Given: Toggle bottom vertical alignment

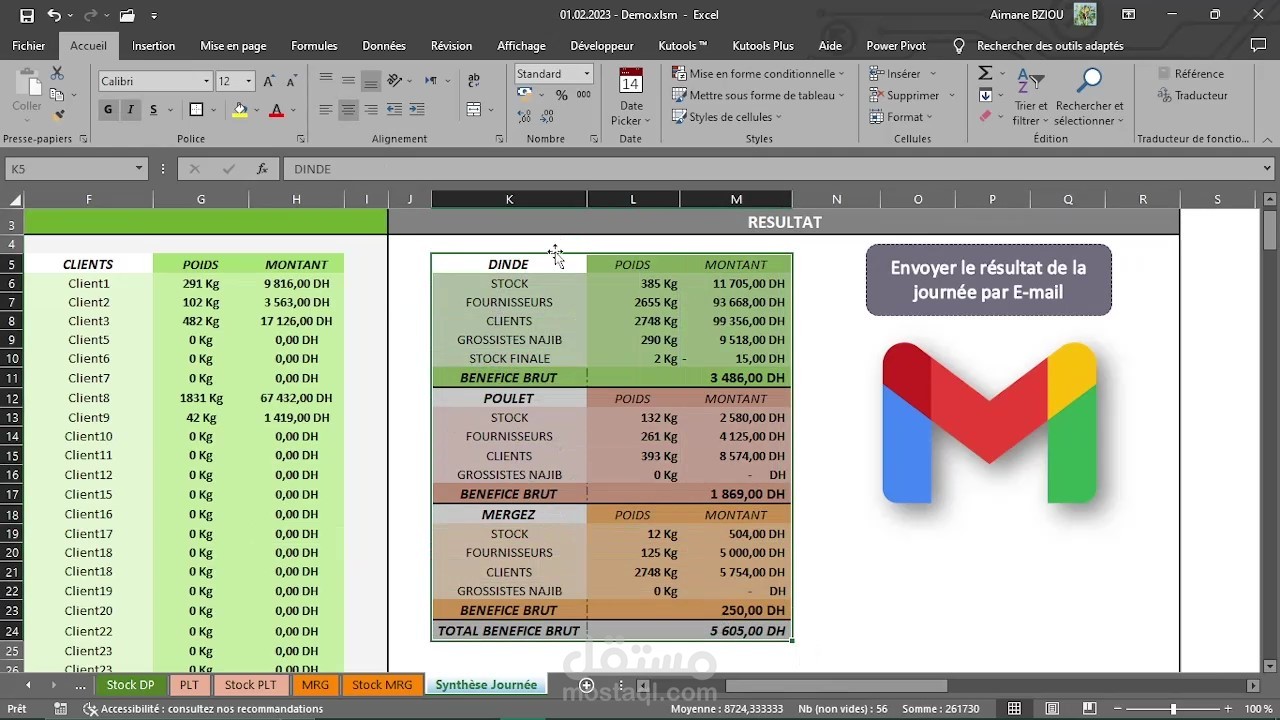Looking at the screenshot, I should tap(371, 81).
